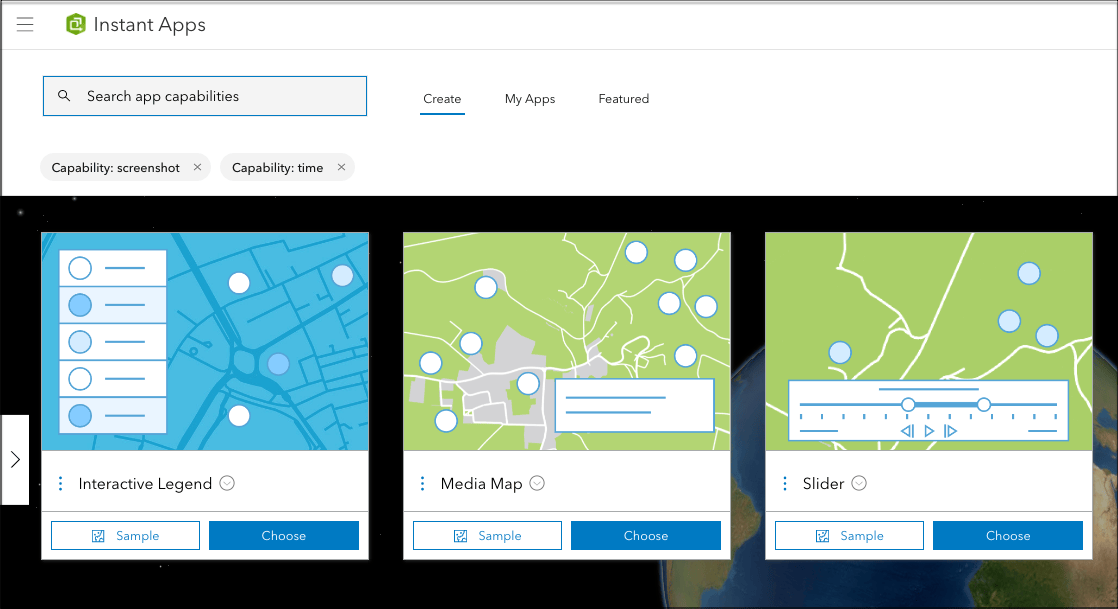The image size is (1118, 609).
Task: Click the preview icon inside Slider's Sample button
Action: (x=824, y=535)
